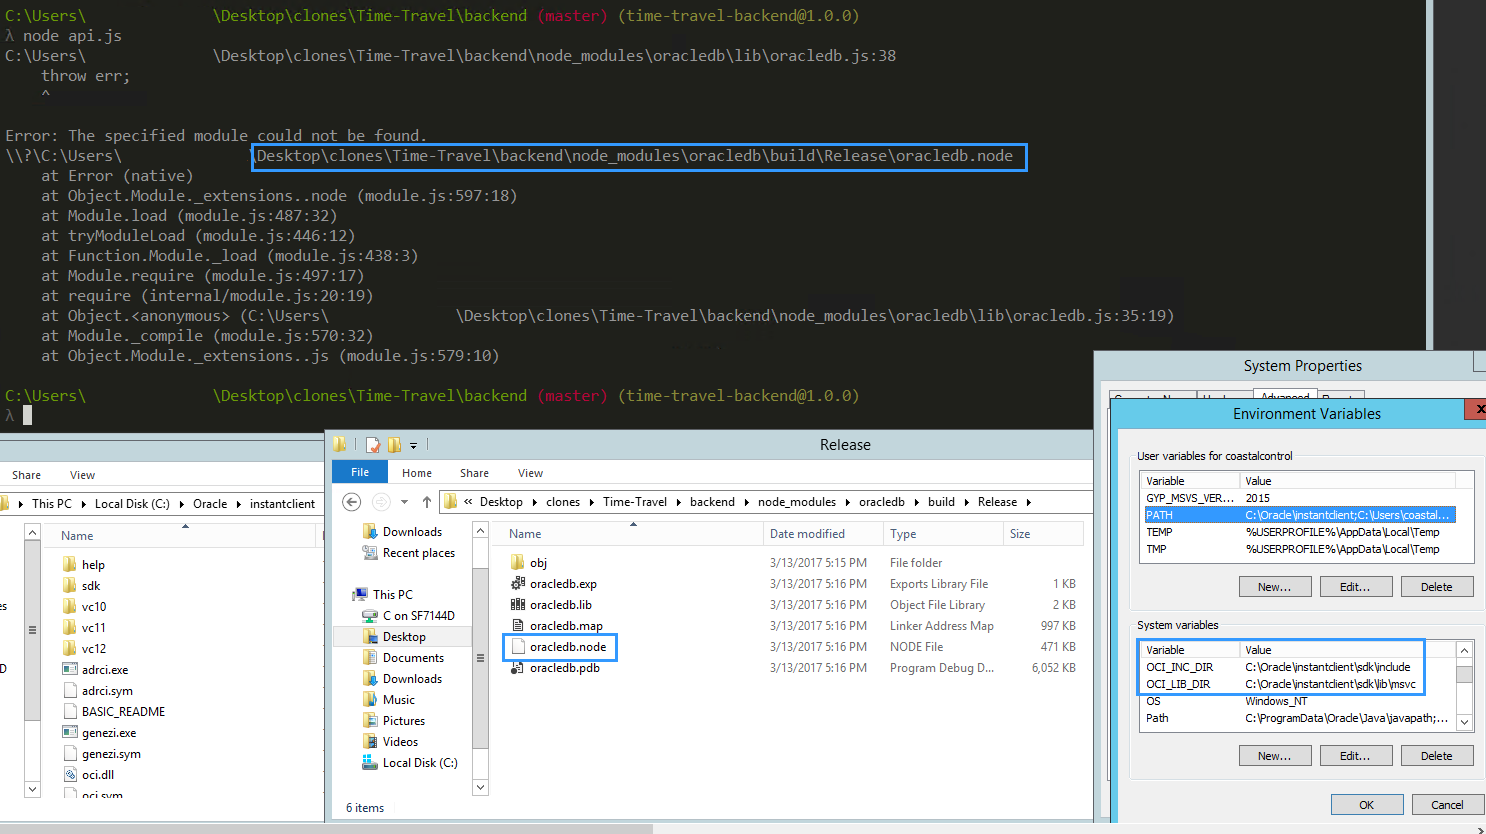Sort by Type column header
Viewport: 1486px width, 834px height.
[x=943, y=534]
